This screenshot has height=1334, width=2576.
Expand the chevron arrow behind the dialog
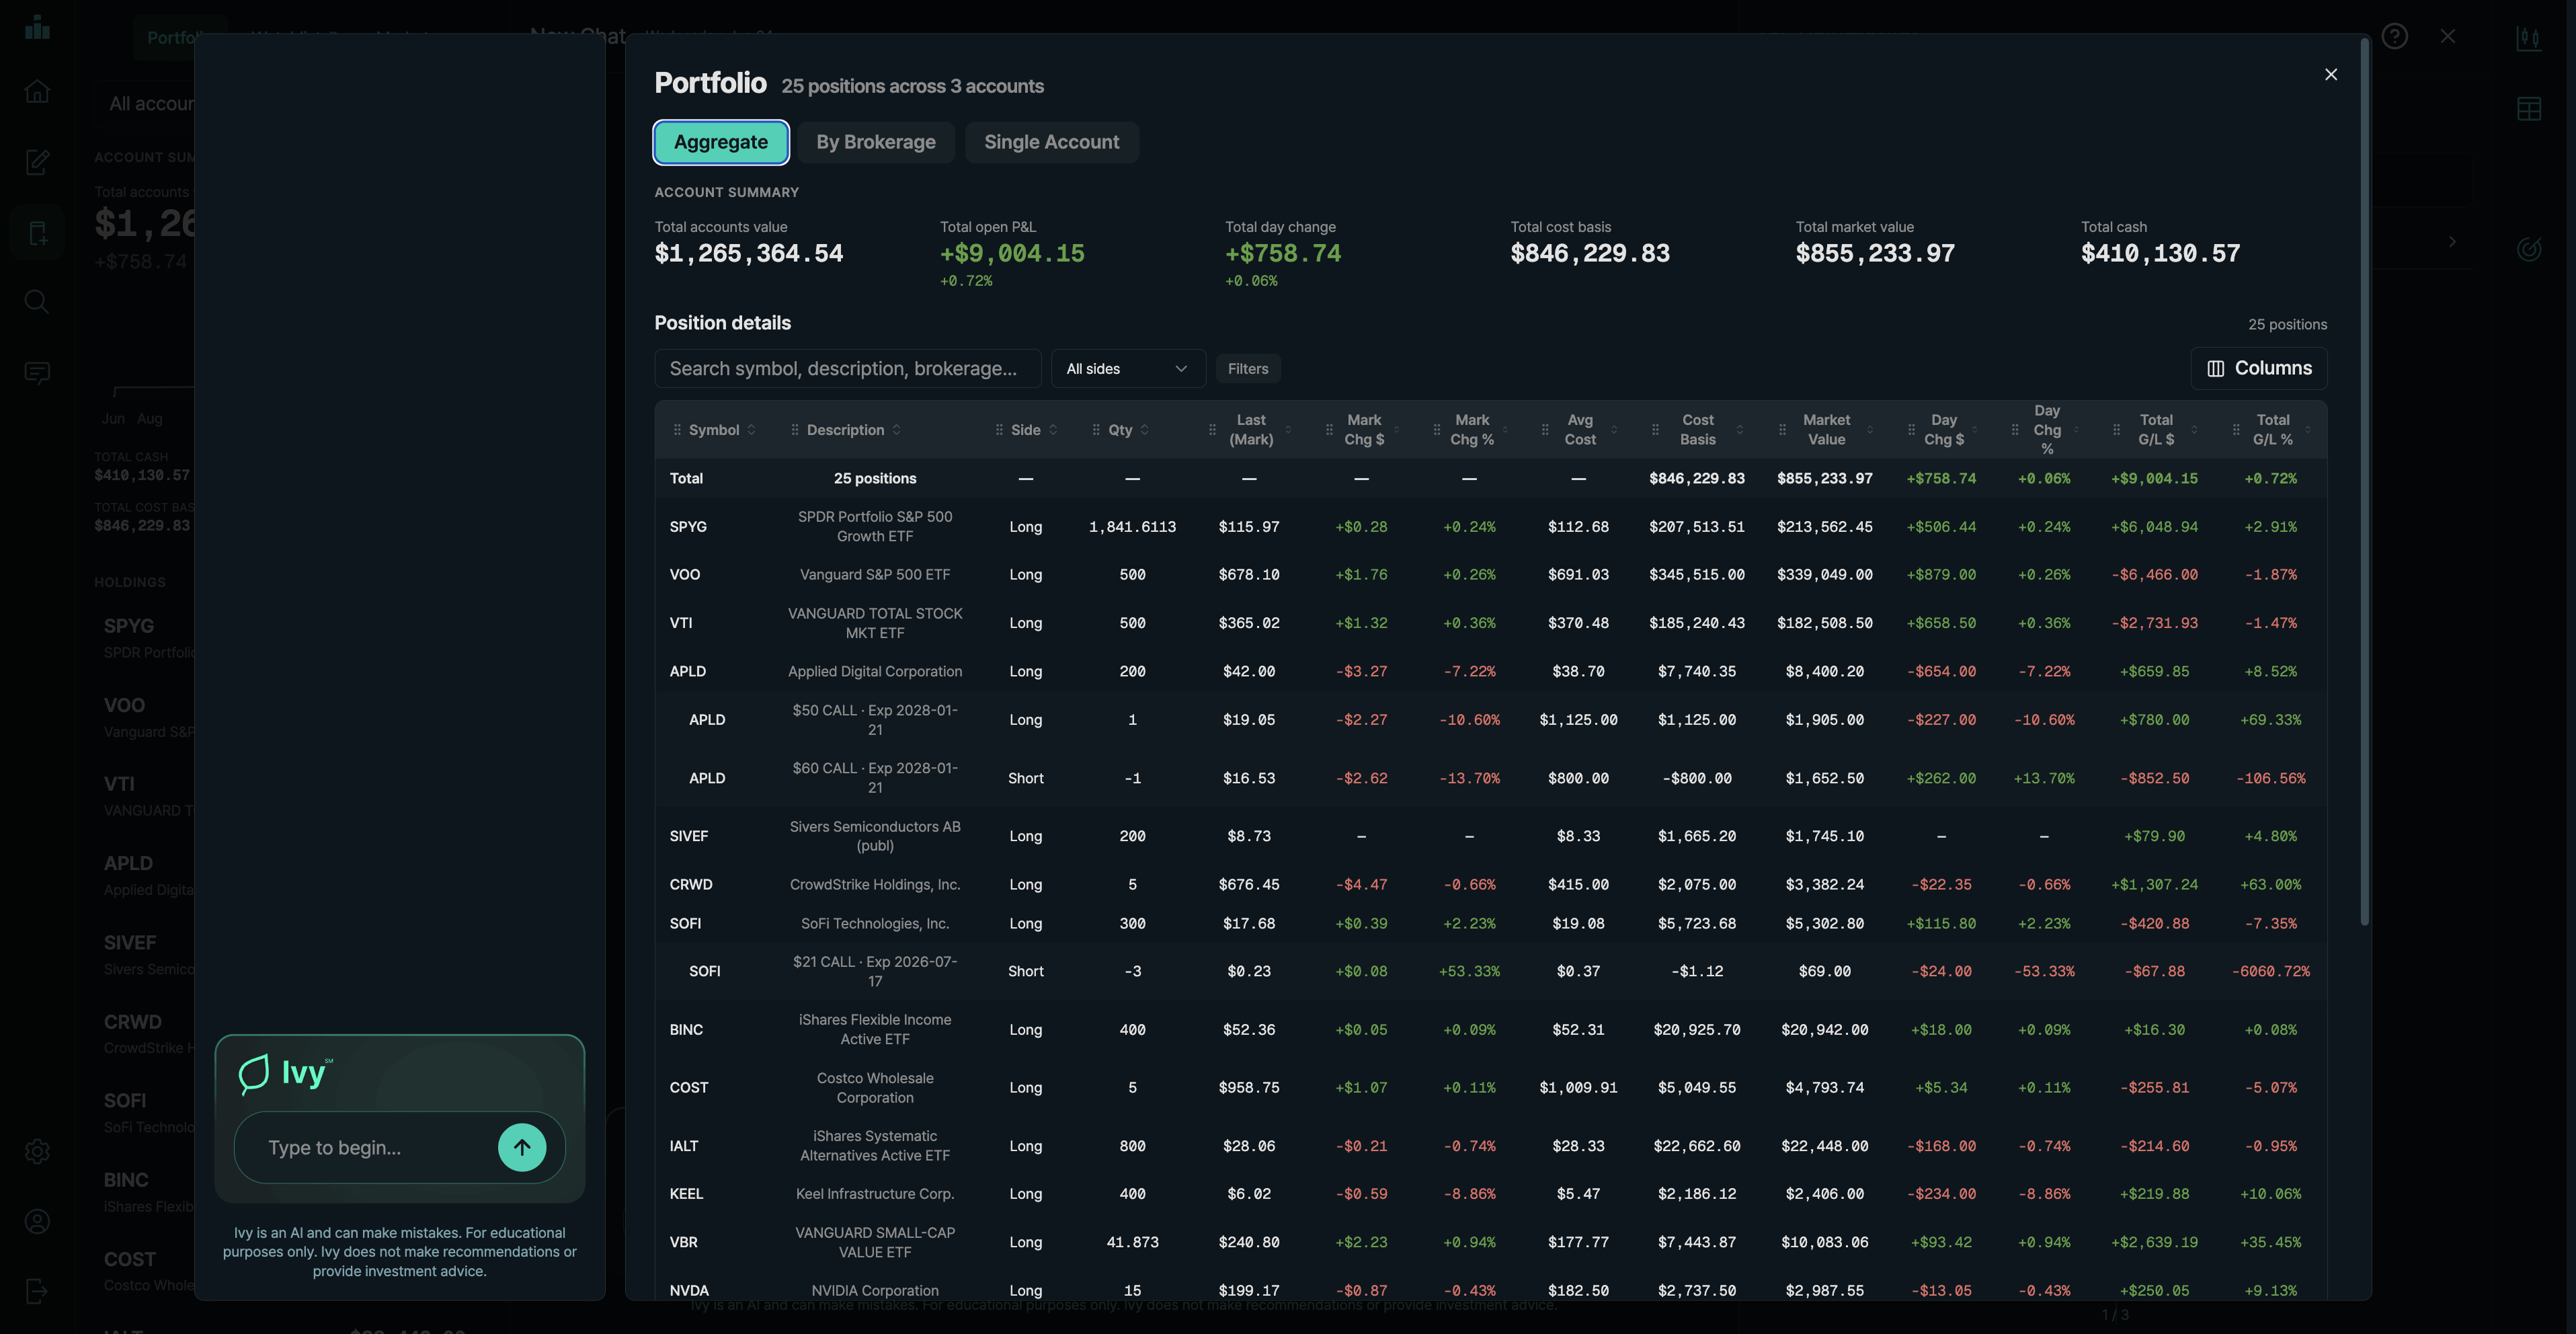coord(2452,242)
